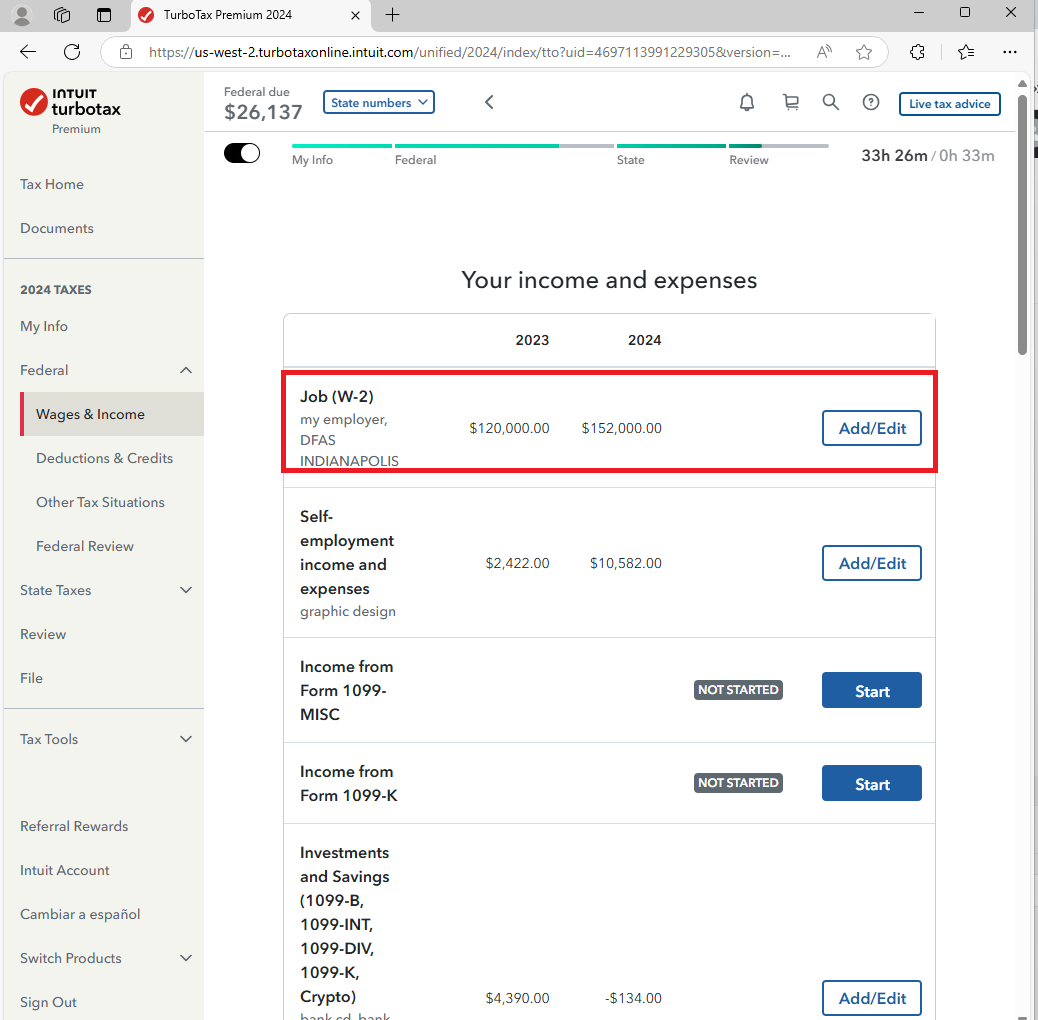Image resolution: width=1038 pixels, height=1020 pixels.
Task: Open browser profile avatar icon
Action: coord(22,15)
